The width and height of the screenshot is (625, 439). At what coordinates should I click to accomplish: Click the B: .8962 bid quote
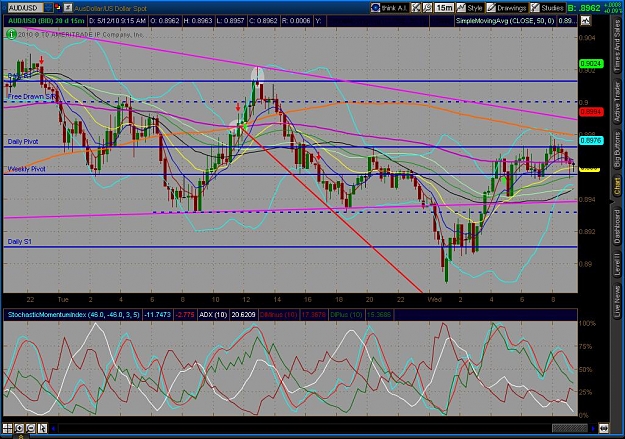[584, 8]
